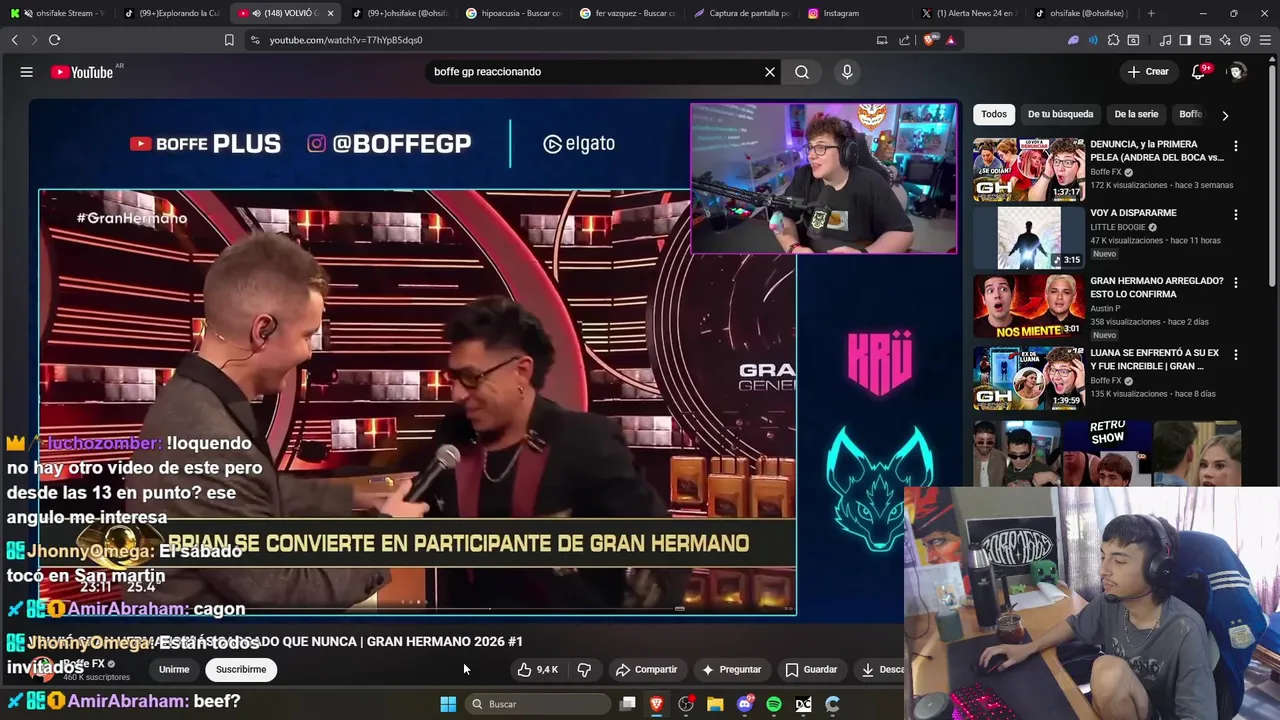
Task: Open the Brave VPN shield icon
Action: click(1245, 40)
